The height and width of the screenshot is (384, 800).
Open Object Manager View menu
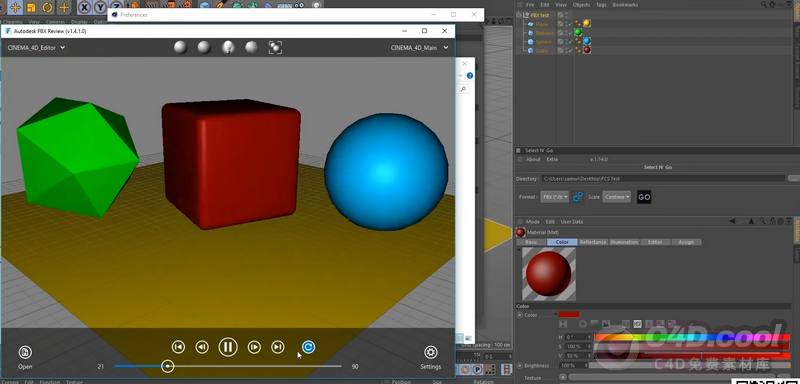tap(561, 5)
